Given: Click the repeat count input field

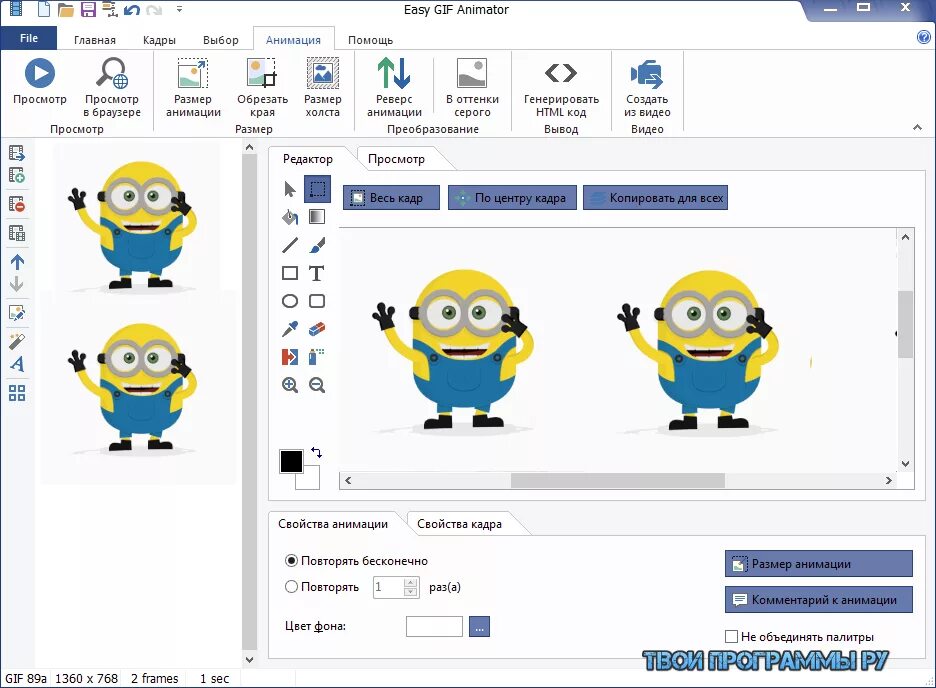Looking at the screenshot, I should 388,587.
